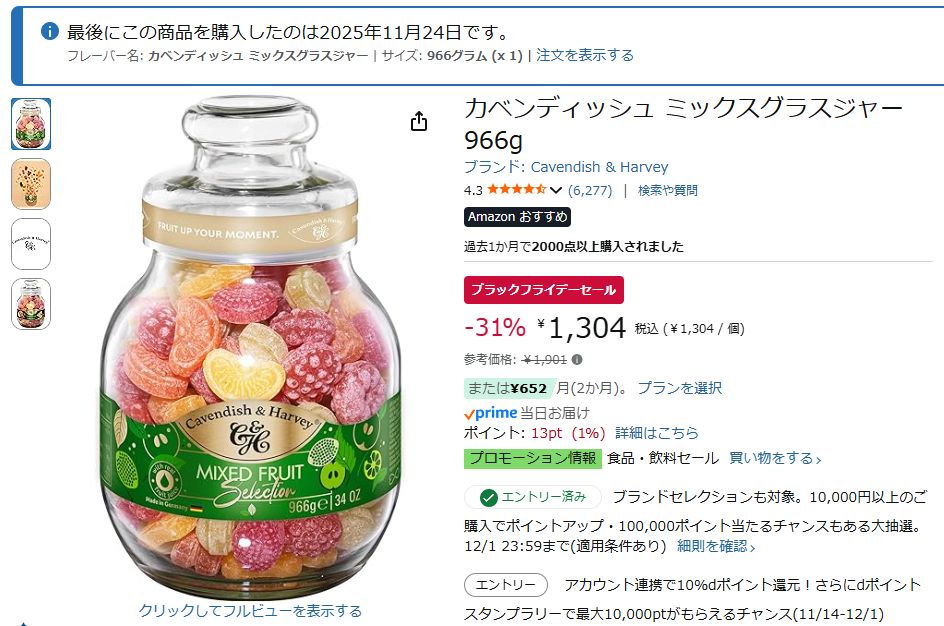Image resolution: width=944 pixels, height=626 pixels.
Task: Click the info icon next to 参考価格
Action: tap(577, 360)
